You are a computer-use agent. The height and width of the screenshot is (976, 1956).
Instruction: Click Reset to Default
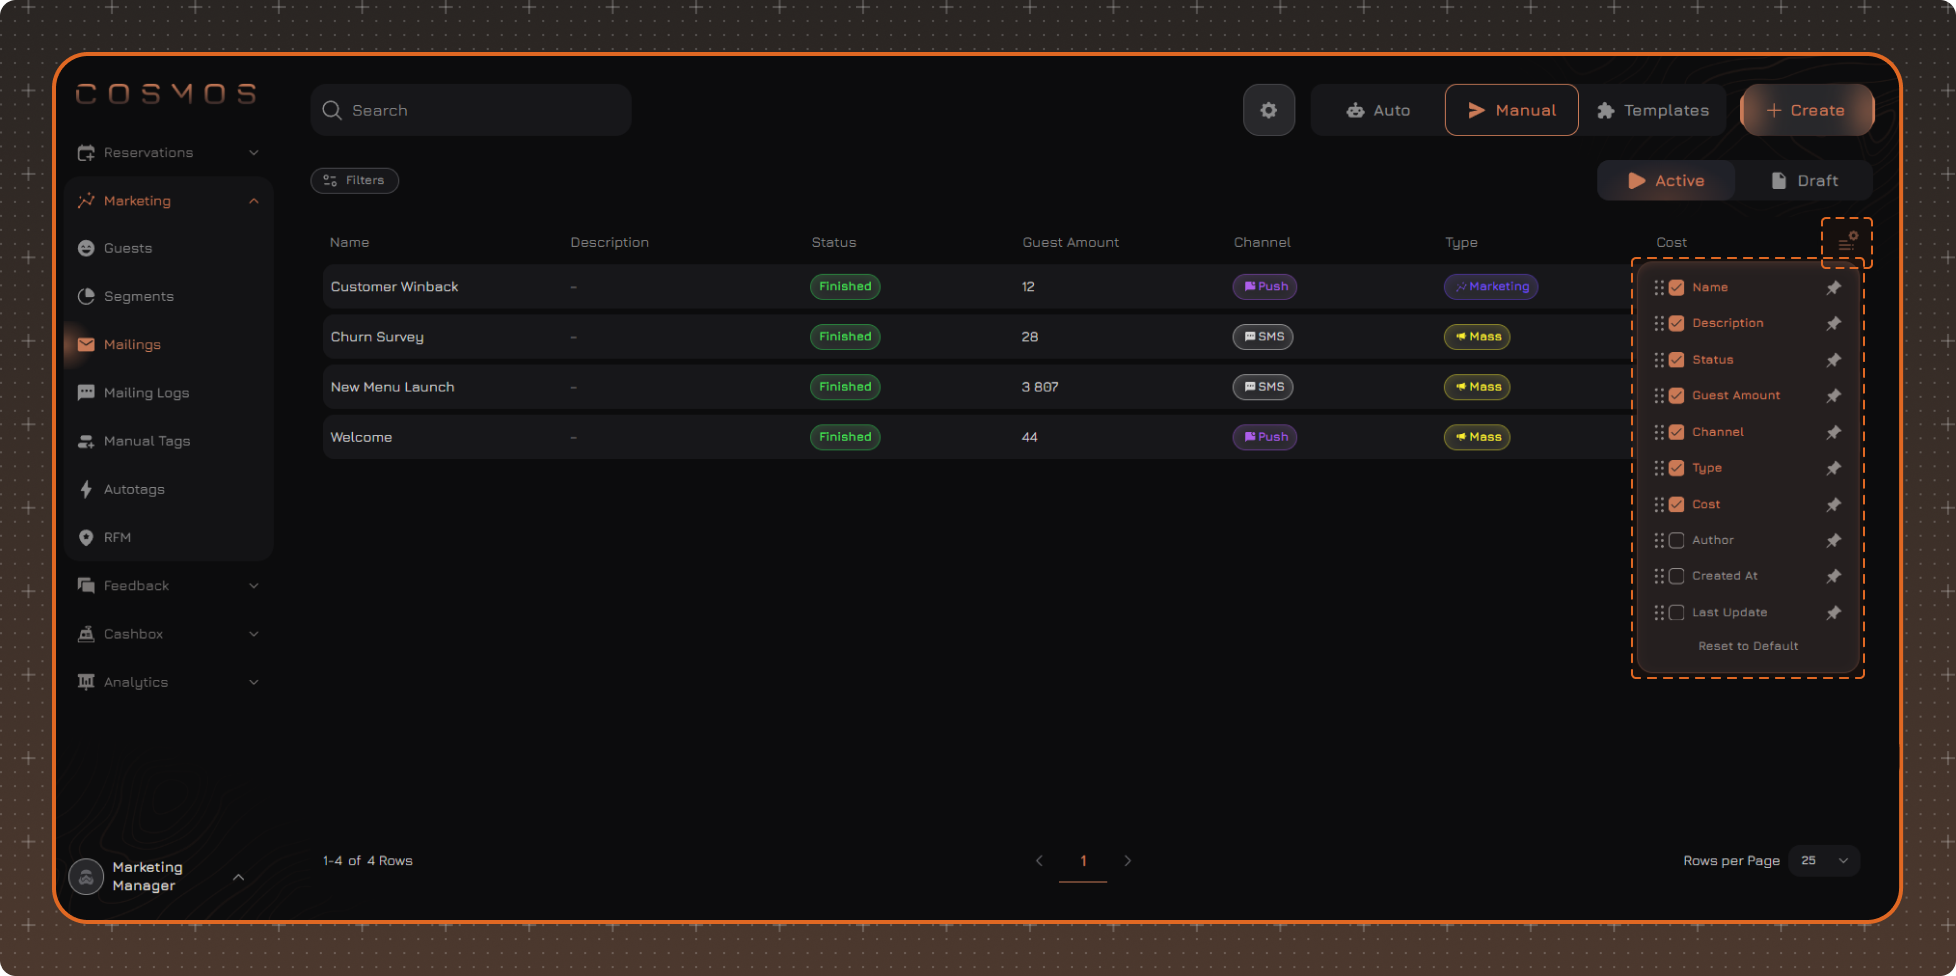coord(1748,646)
